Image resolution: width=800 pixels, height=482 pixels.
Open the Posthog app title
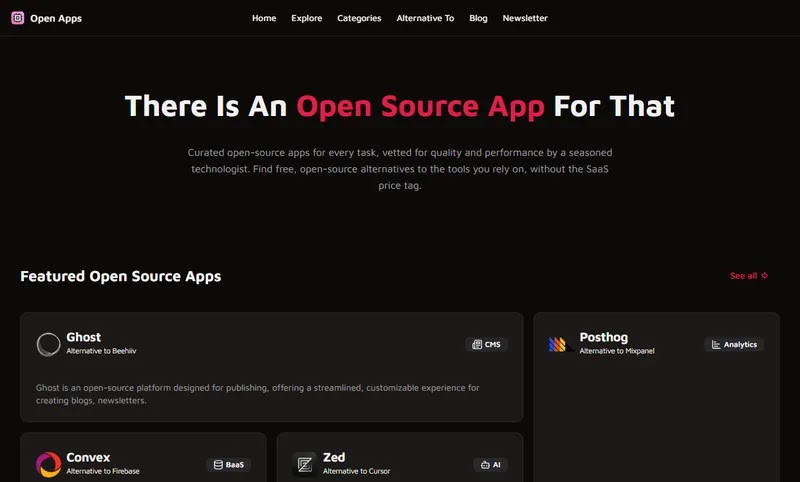click(x=604, y=337)
